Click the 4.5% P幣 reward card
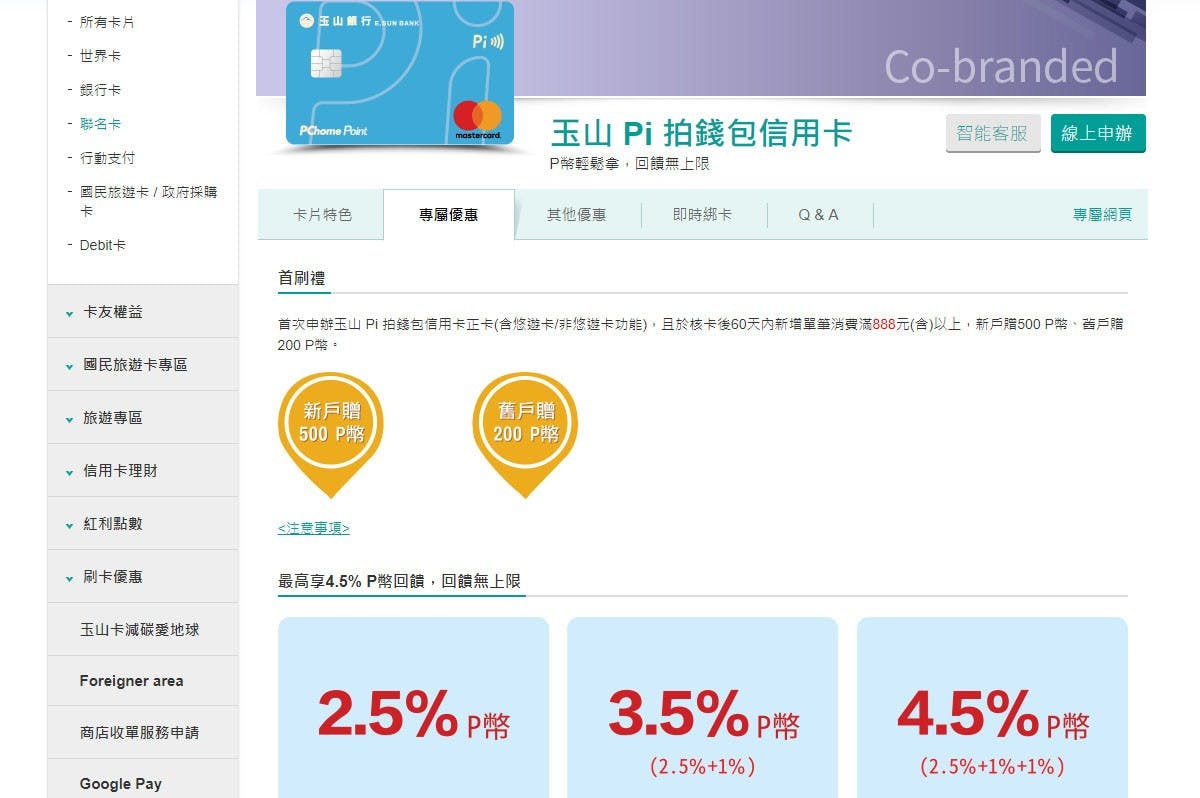 (992, 708)
